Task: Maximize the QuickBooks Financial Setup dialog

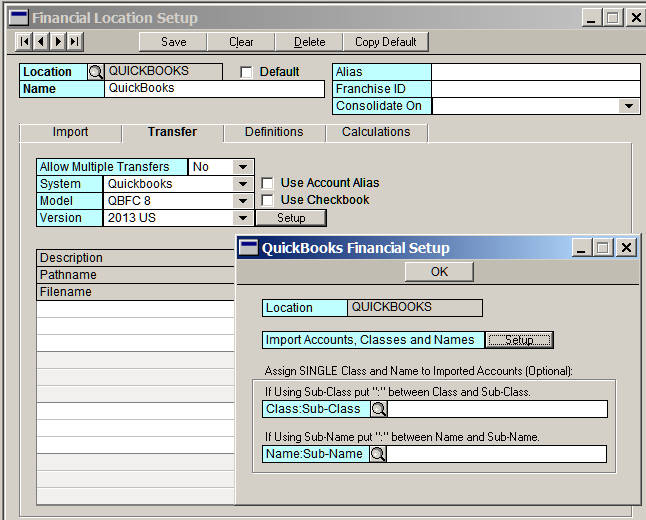Action: point(603,248)
